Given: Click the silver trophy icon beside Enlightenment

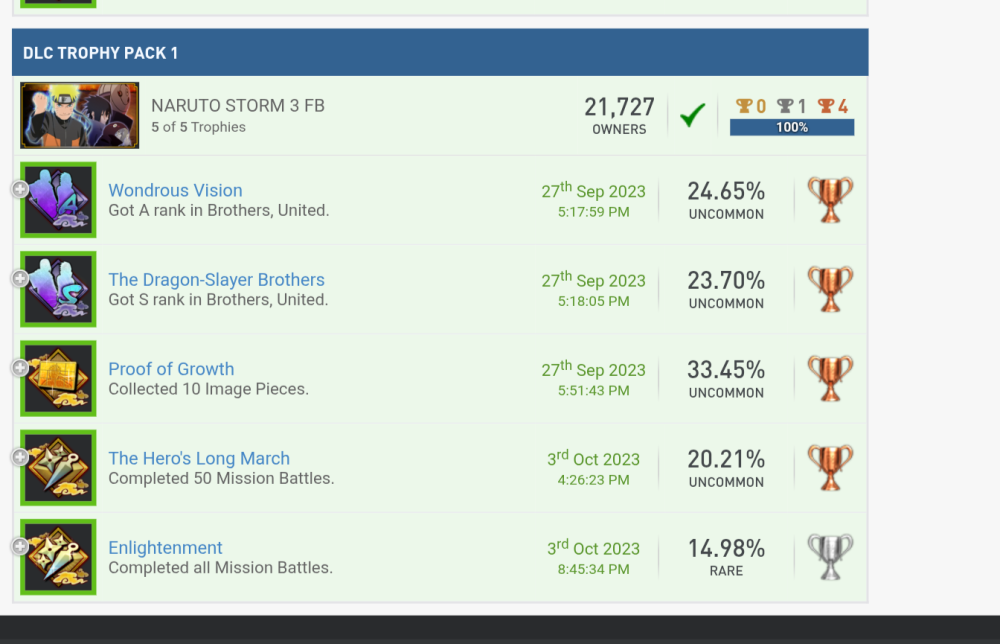Looking at the screenshot, I should click(829, 556).
